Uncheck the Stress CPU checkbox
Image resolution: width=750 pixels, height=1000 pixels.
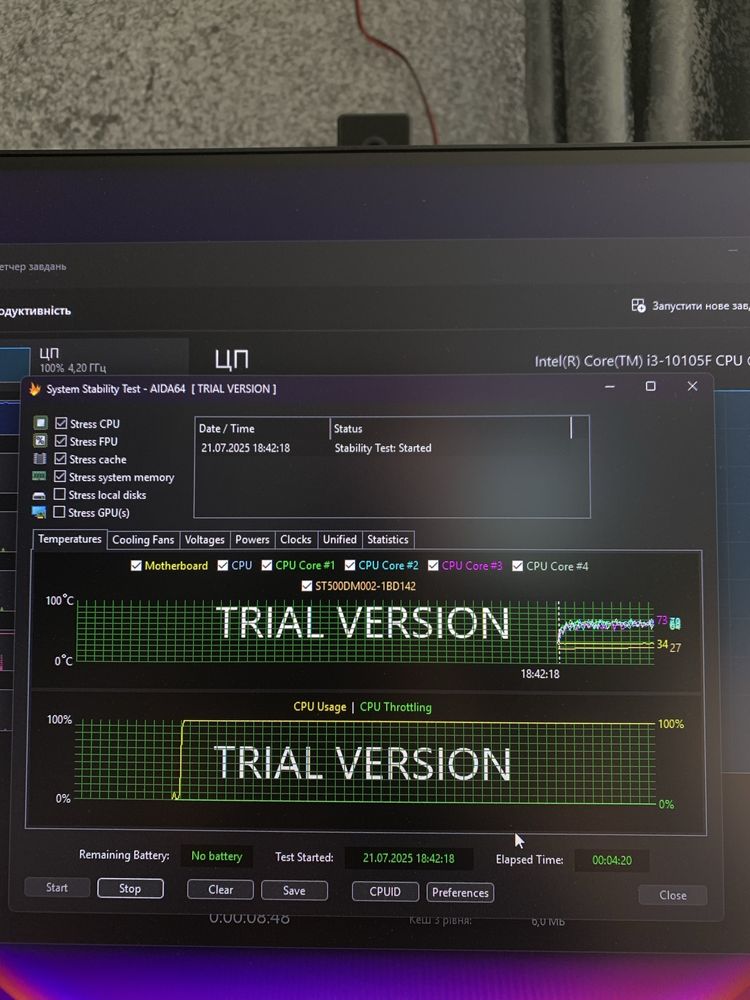[x=61, y=423]
